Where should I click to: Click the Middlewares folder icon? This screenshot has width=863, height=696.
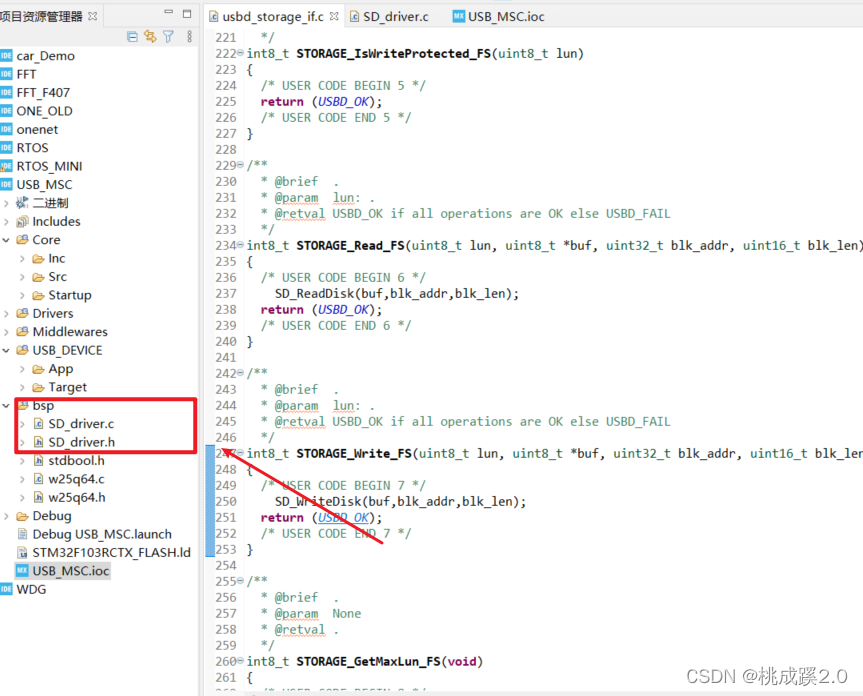click(22, 332)
